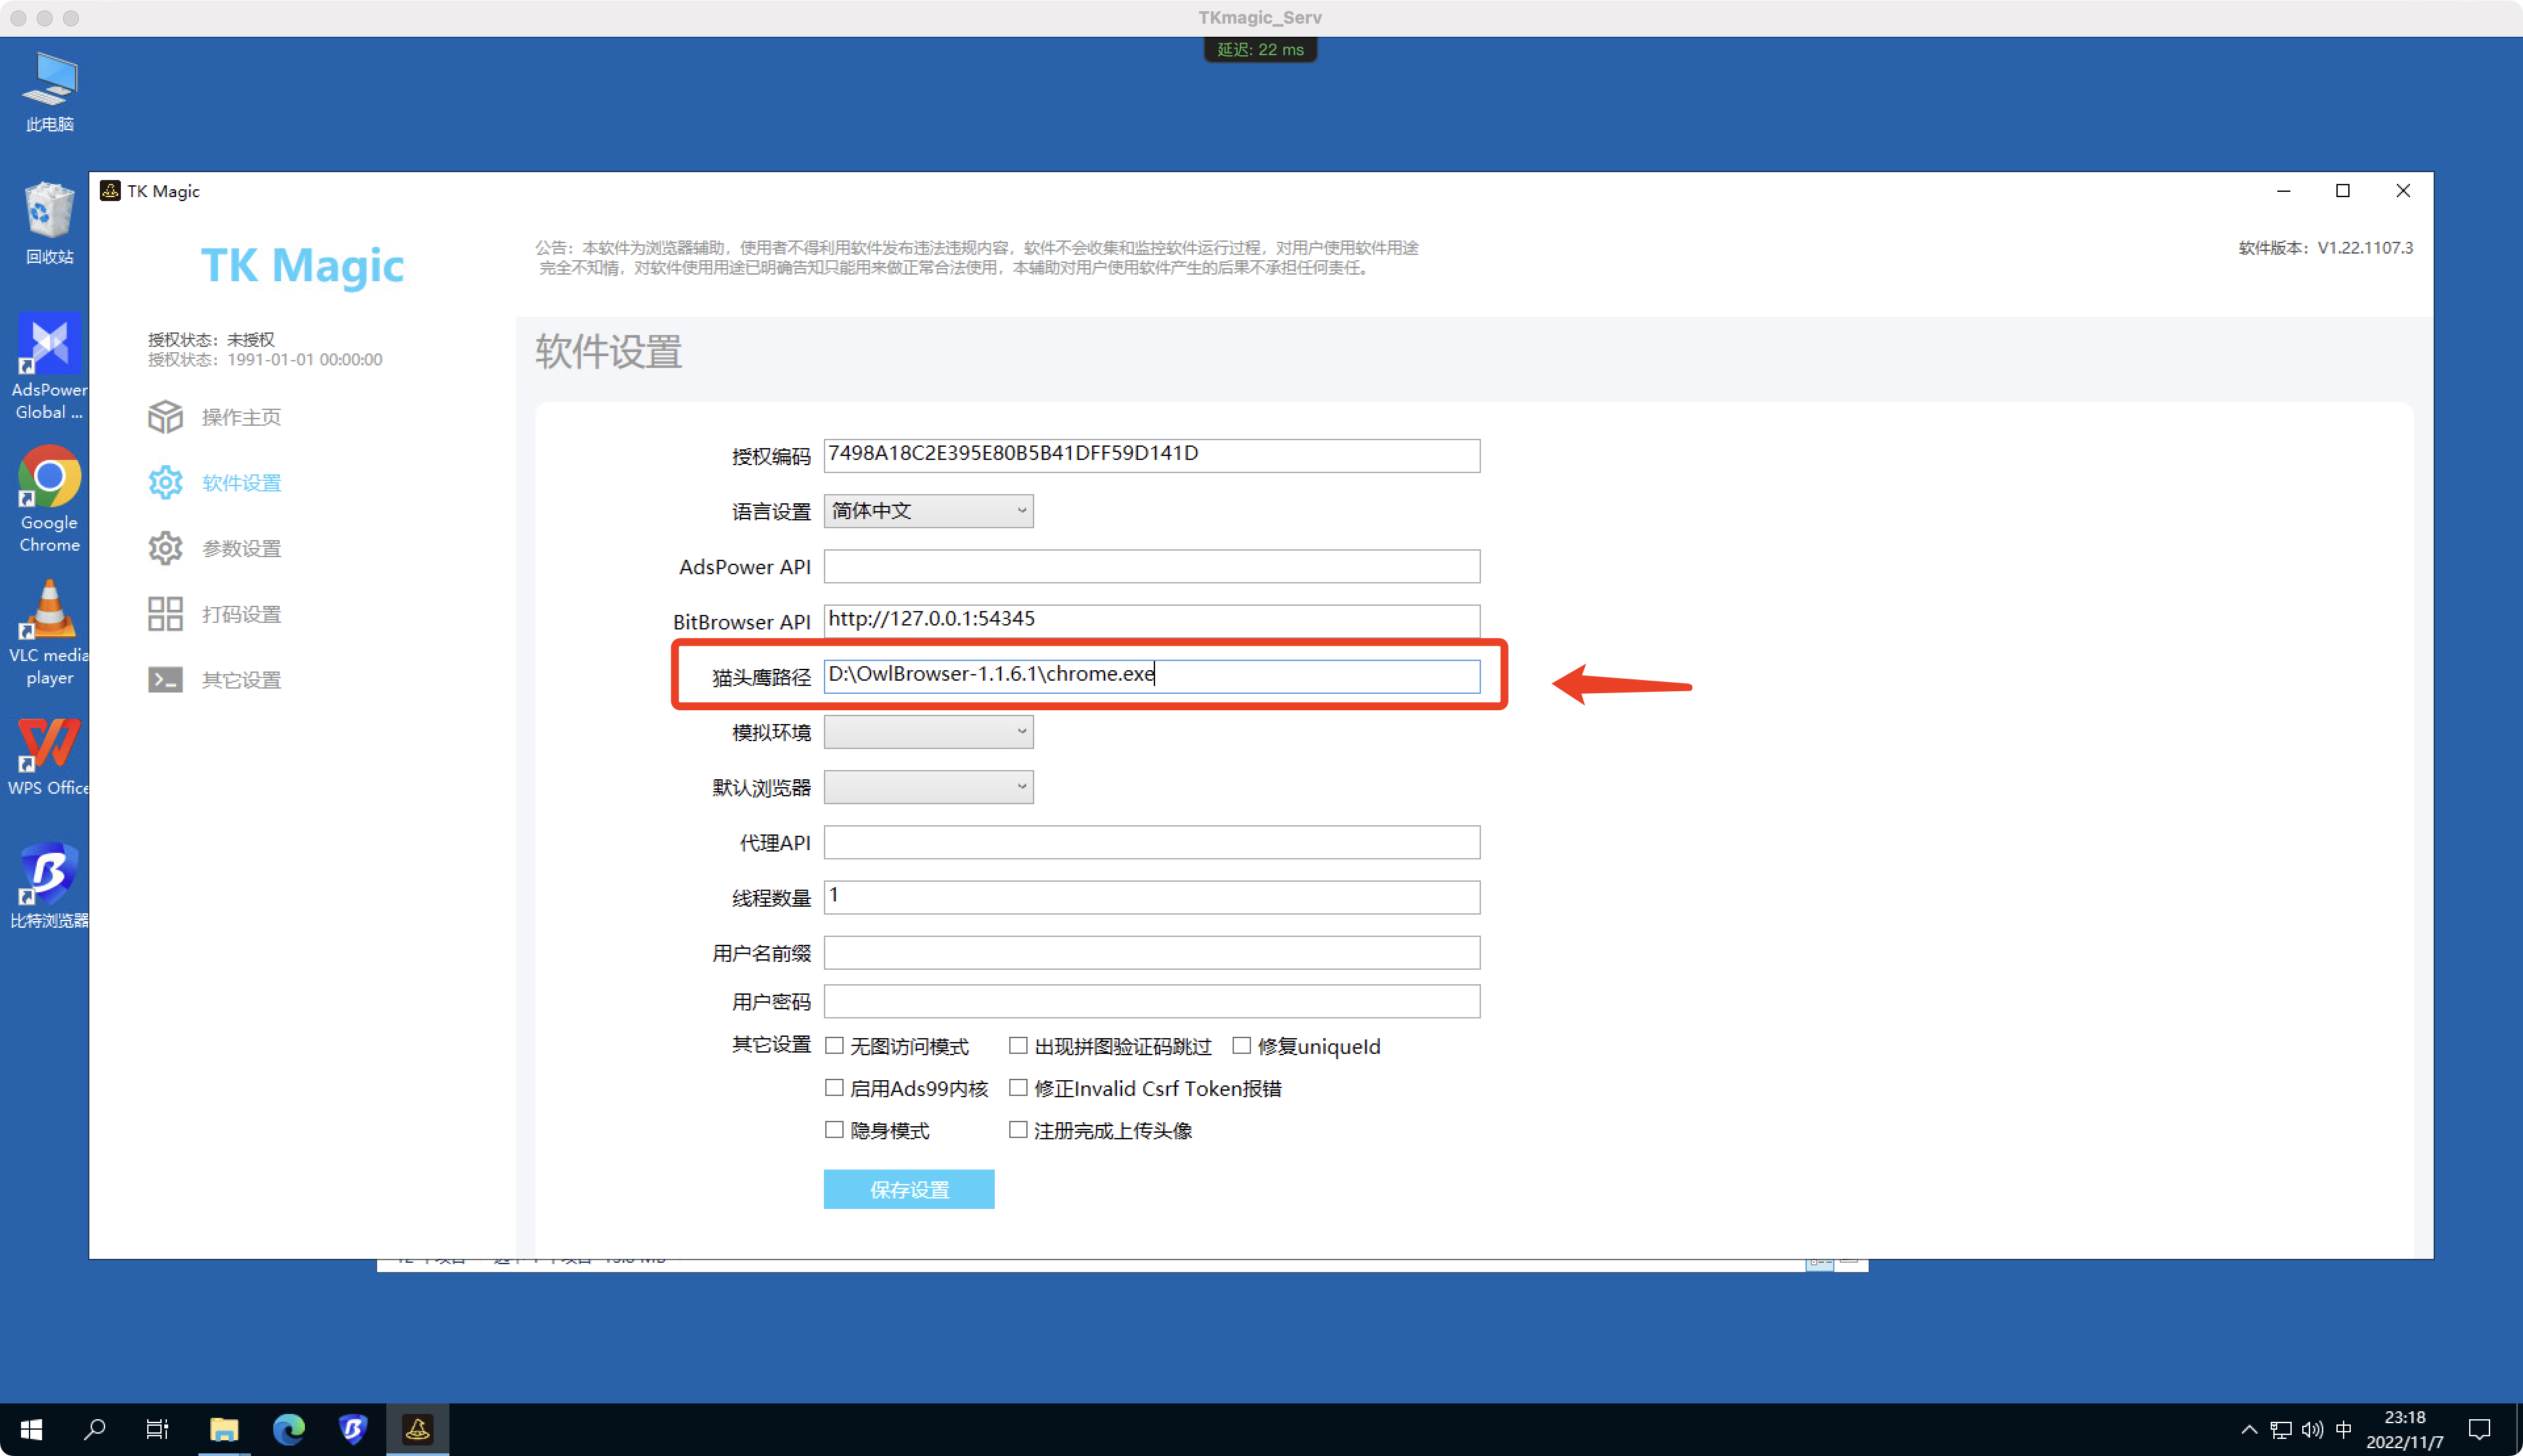Open the 操作主页 panel
This screenshot has height=1456, width=2523.
point(240,417)
